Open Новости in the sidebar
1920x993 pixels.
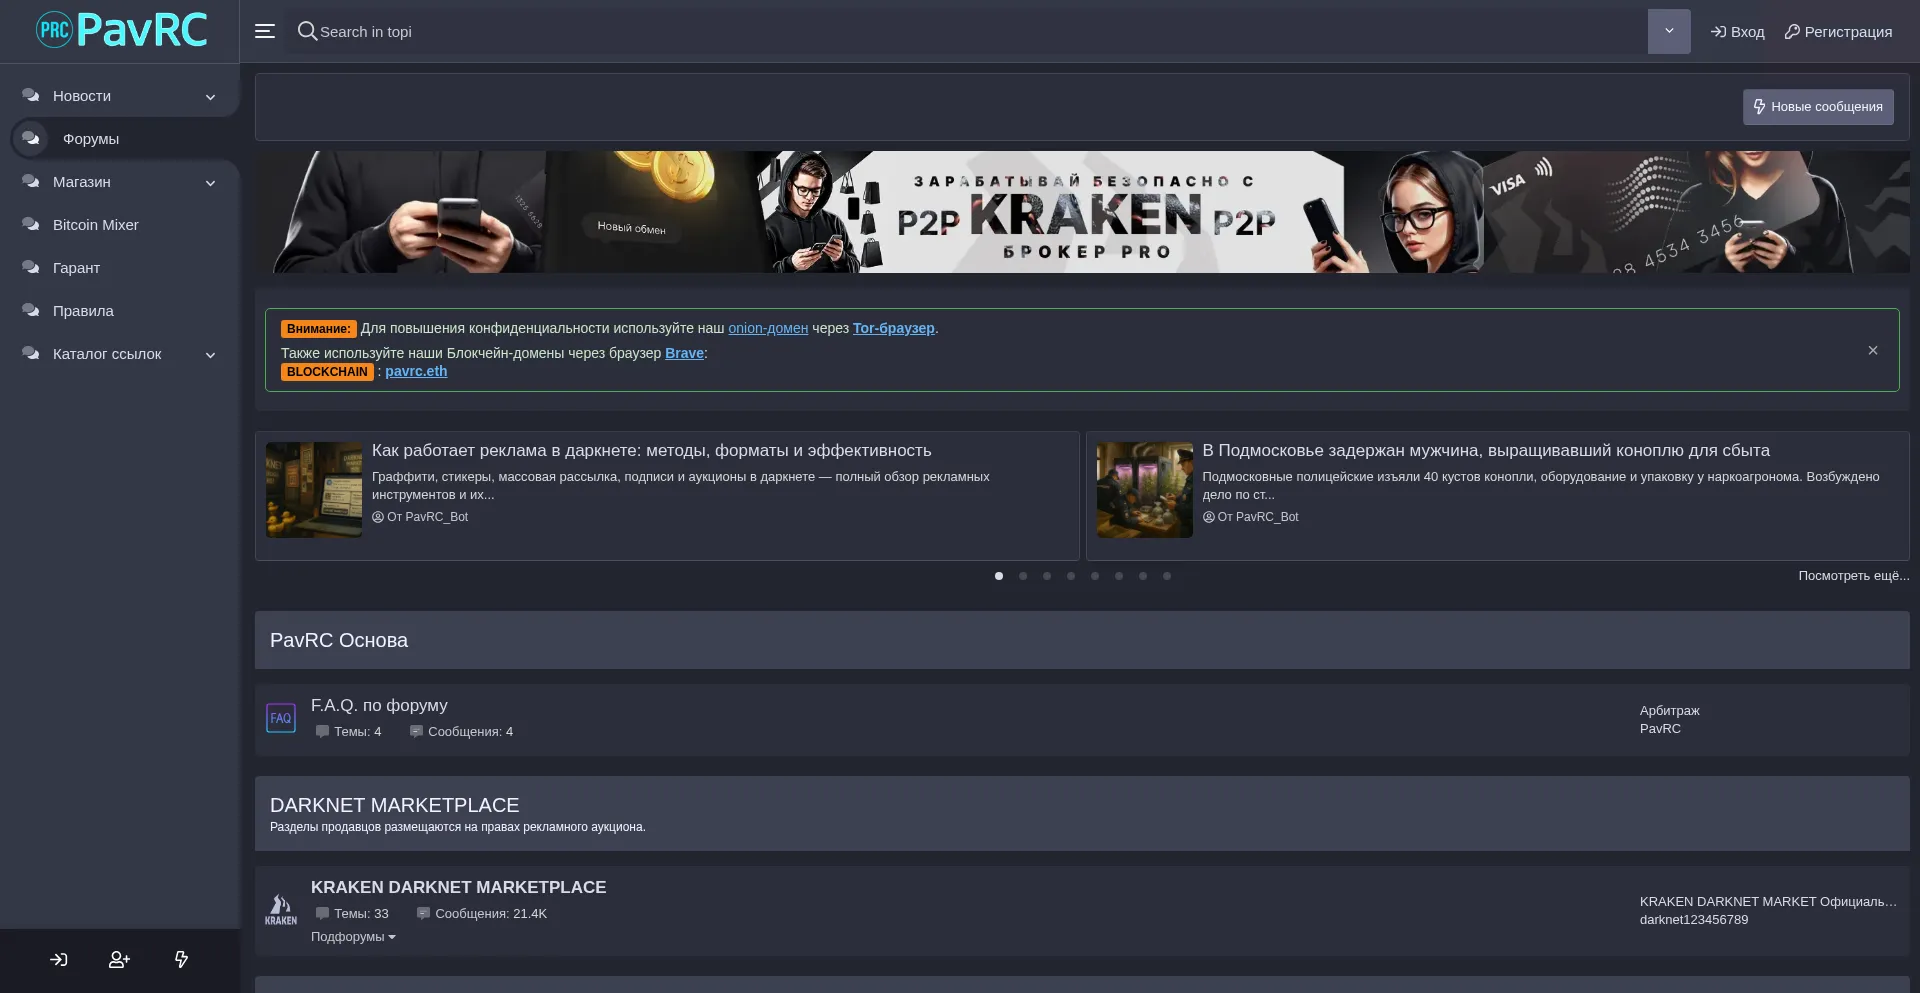[x=82, y=96]
